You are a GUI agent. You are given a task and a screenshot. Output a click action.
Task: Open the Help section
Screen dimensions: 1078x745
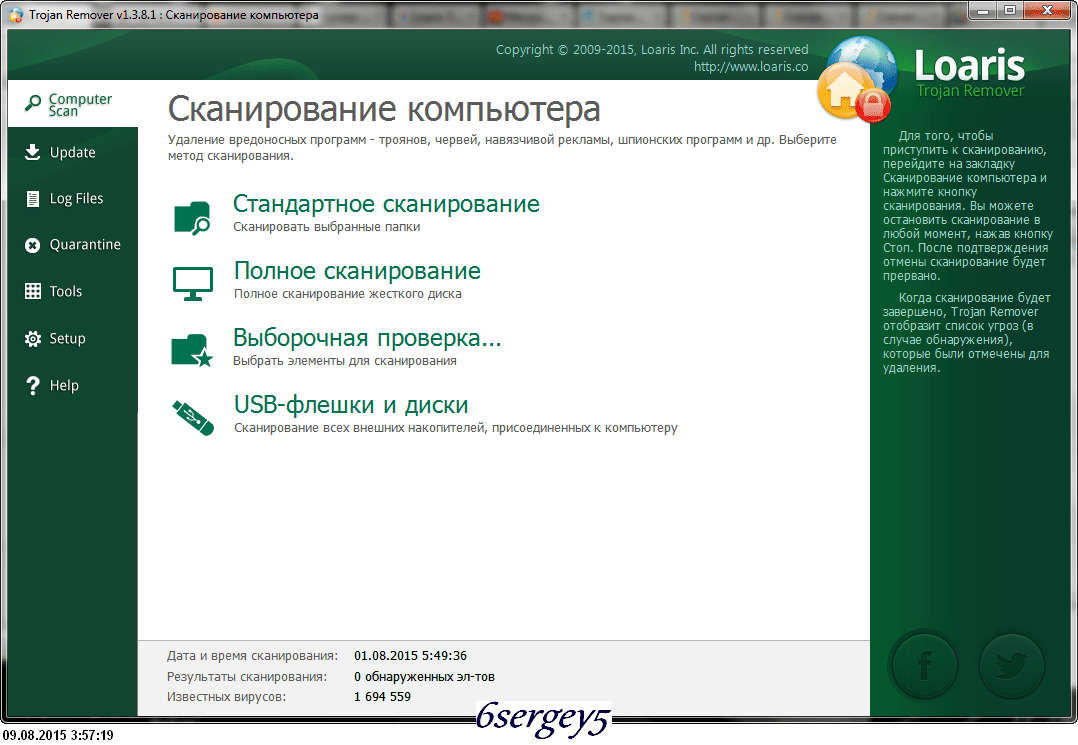tap(73, 386)
